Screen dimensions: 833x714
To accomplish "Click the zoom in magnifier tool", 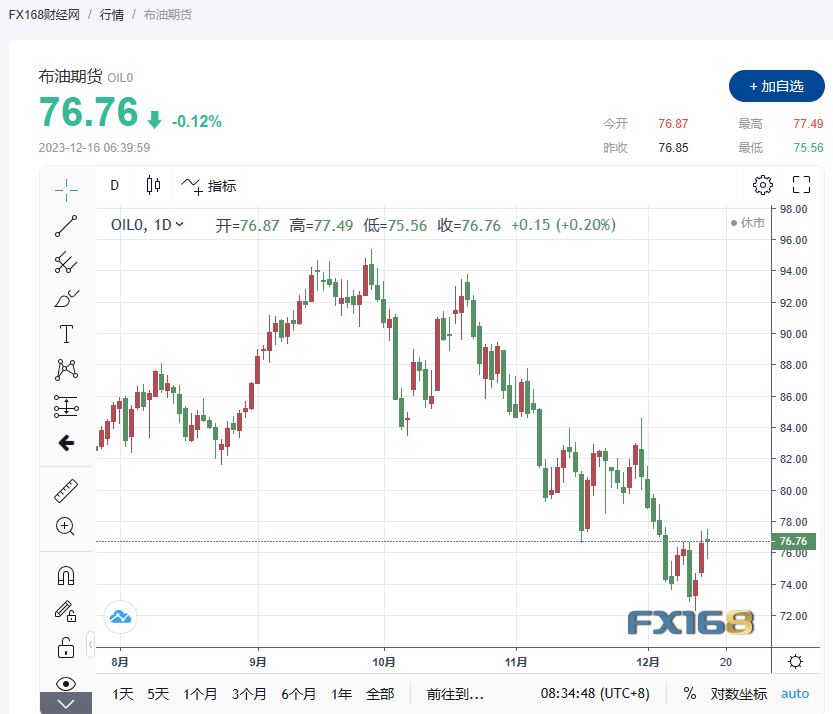I will coord(66,526).
